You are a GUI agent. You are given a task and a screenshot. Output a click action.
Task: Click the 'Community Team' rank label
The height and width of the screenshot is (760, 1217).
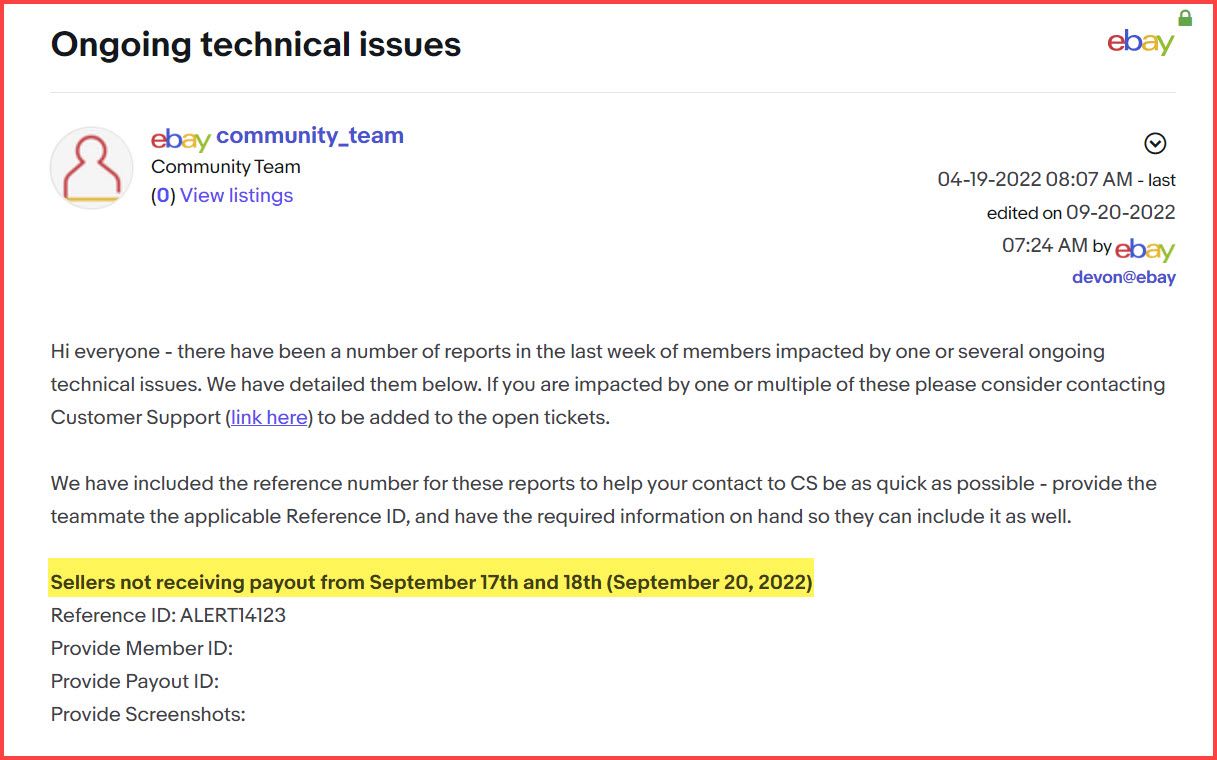point(226,167)
